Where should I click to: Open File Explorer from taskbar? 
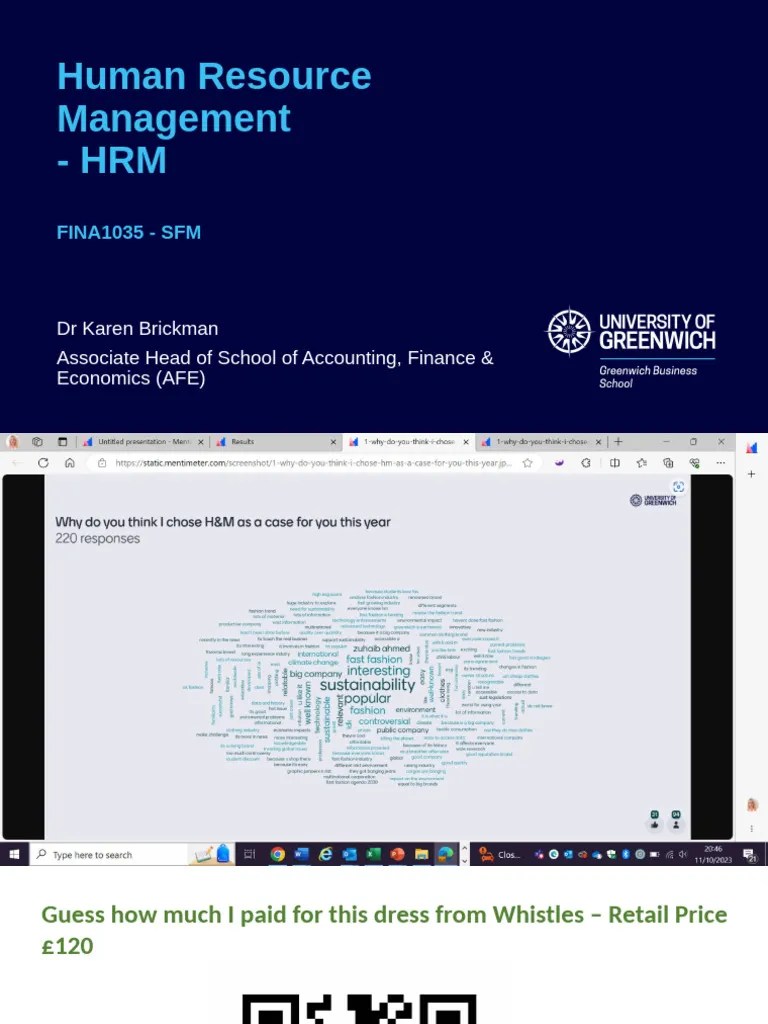pos(421,854)
